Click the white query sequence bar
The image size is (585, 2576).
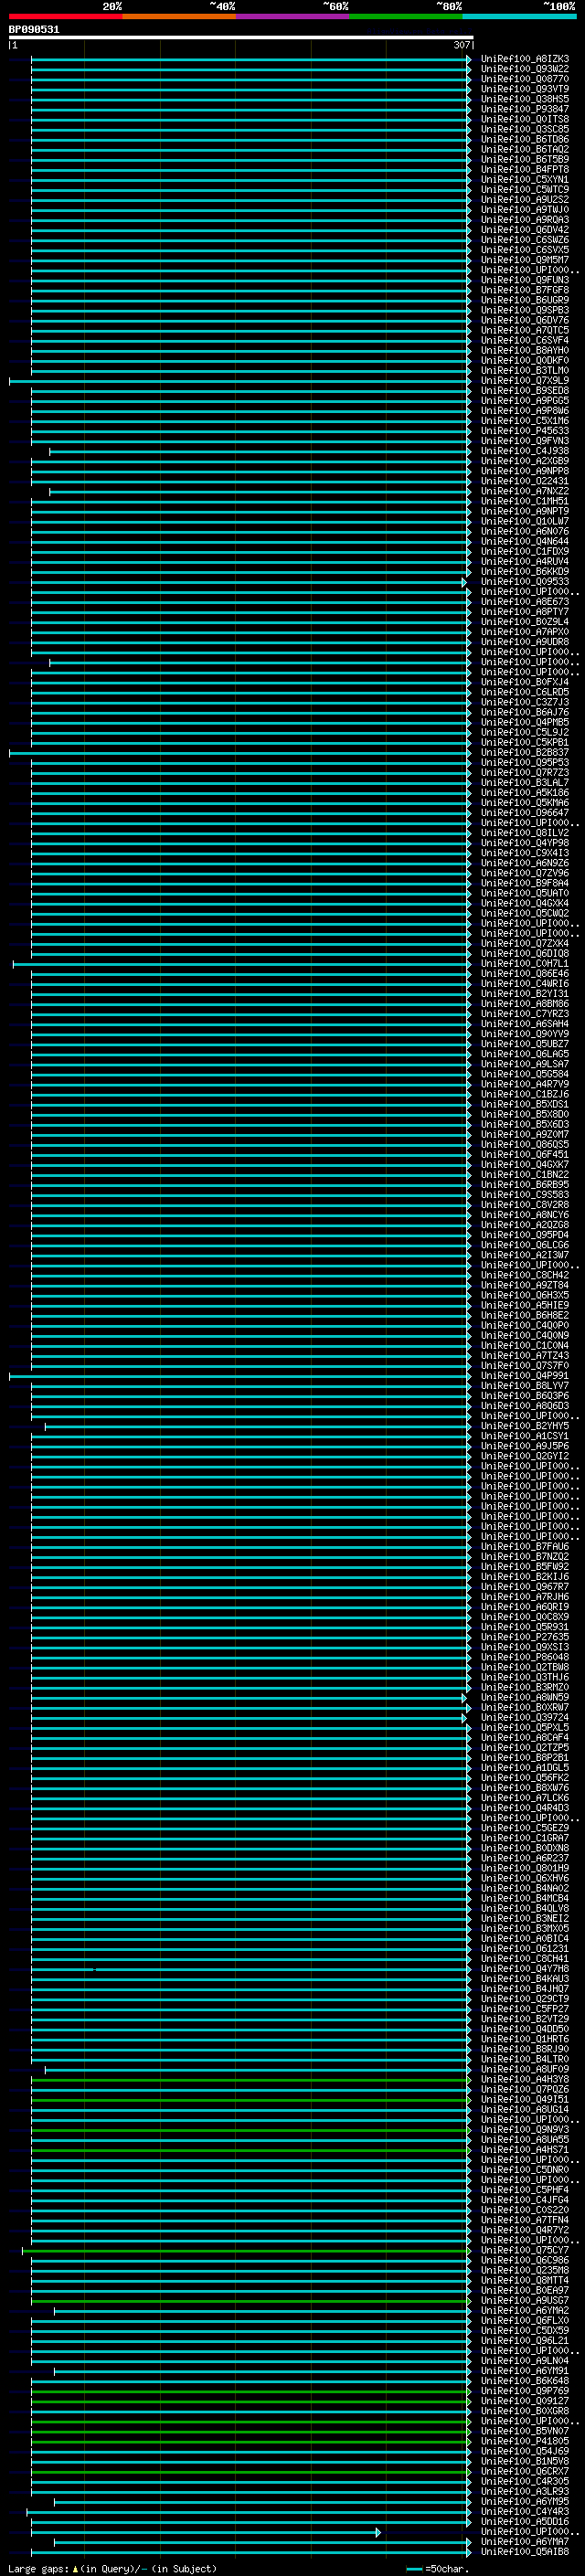[241, 38]
